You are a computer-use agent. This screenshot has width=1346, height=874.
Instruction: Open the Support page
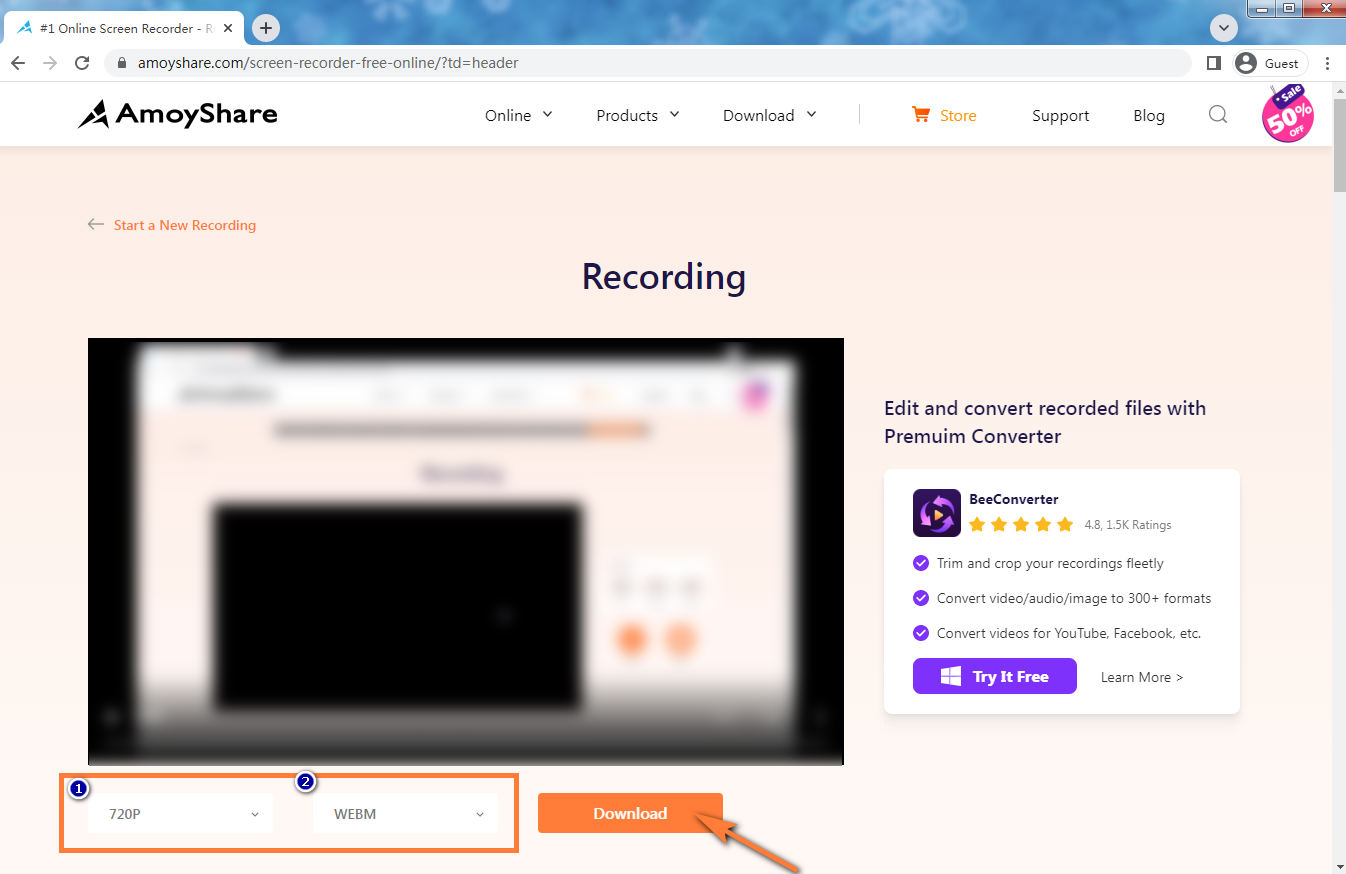[1060, 115]
